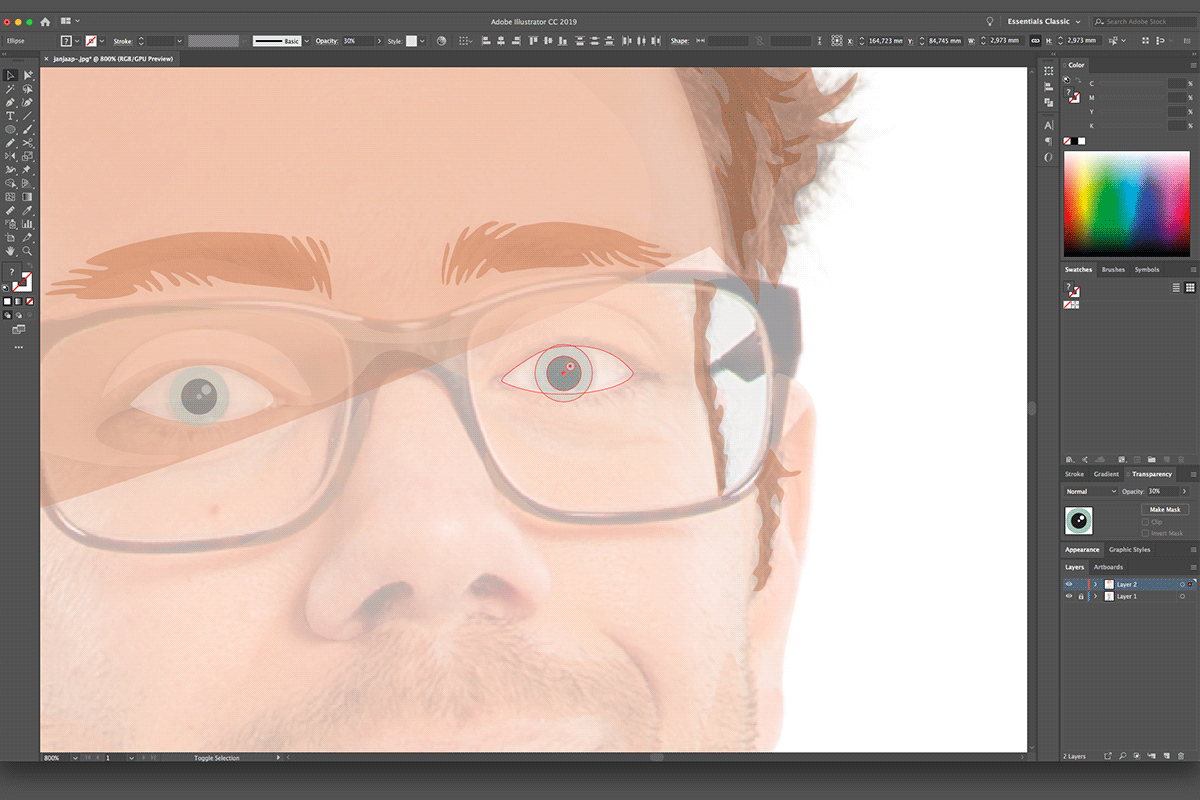Switch to the Symbols tab
The image size is (1200, 800).
click(x=1147, y=269)
